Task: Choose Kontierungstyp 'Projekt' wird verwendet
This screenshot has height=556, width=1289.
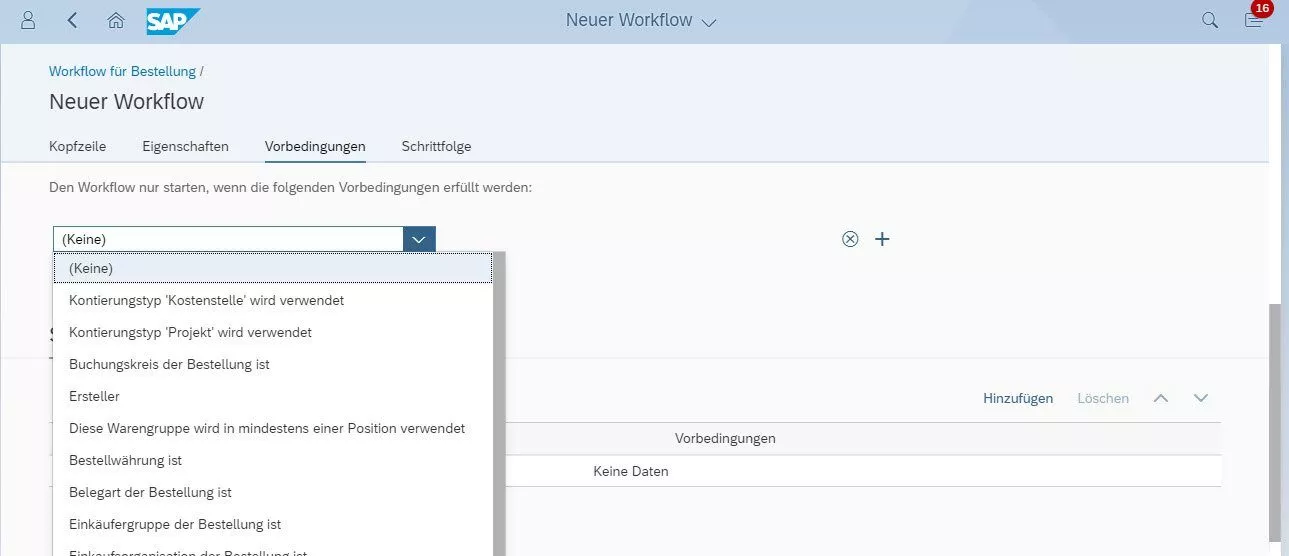Action: tap(273, 332)
